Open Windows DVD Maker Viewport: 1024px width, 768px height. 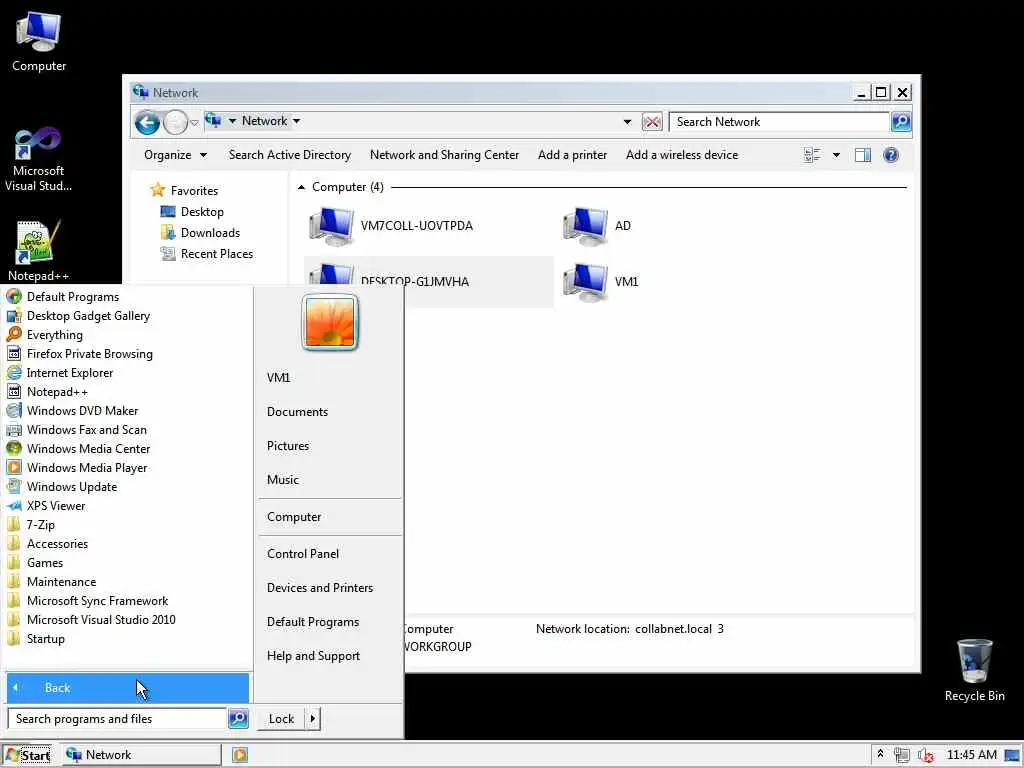pos(82,411)
